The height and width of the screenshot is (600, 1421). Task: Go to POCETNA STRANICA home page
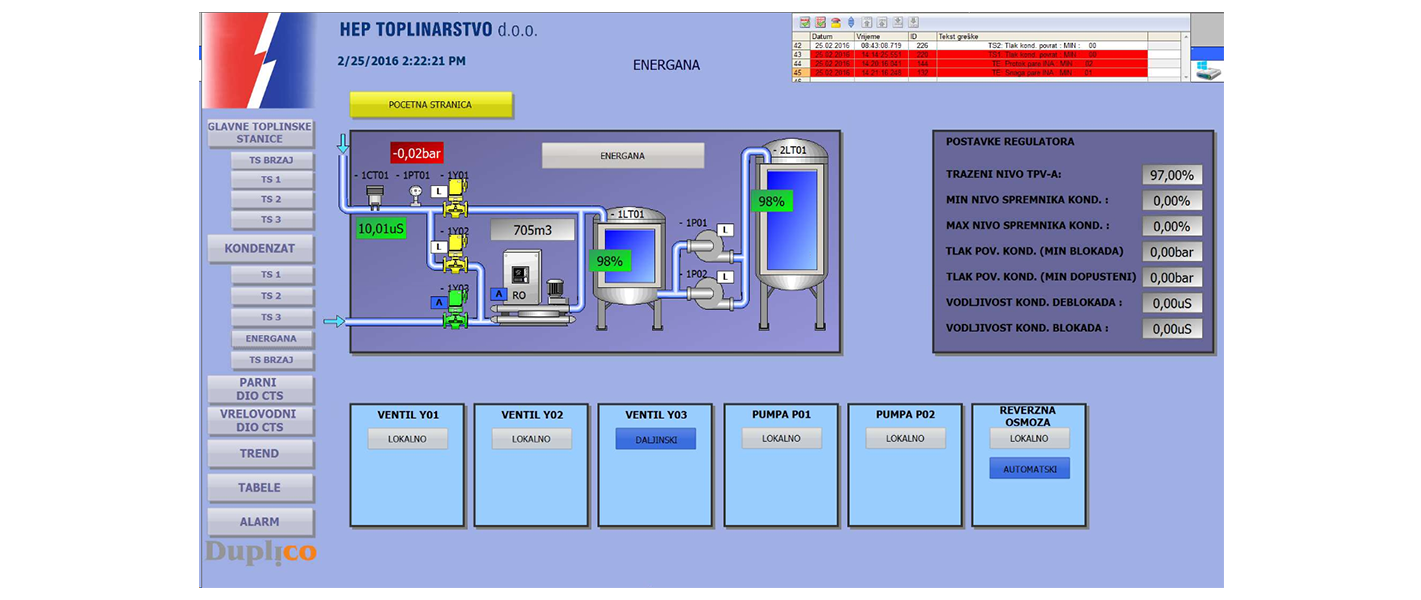click(x=430, y=104)
